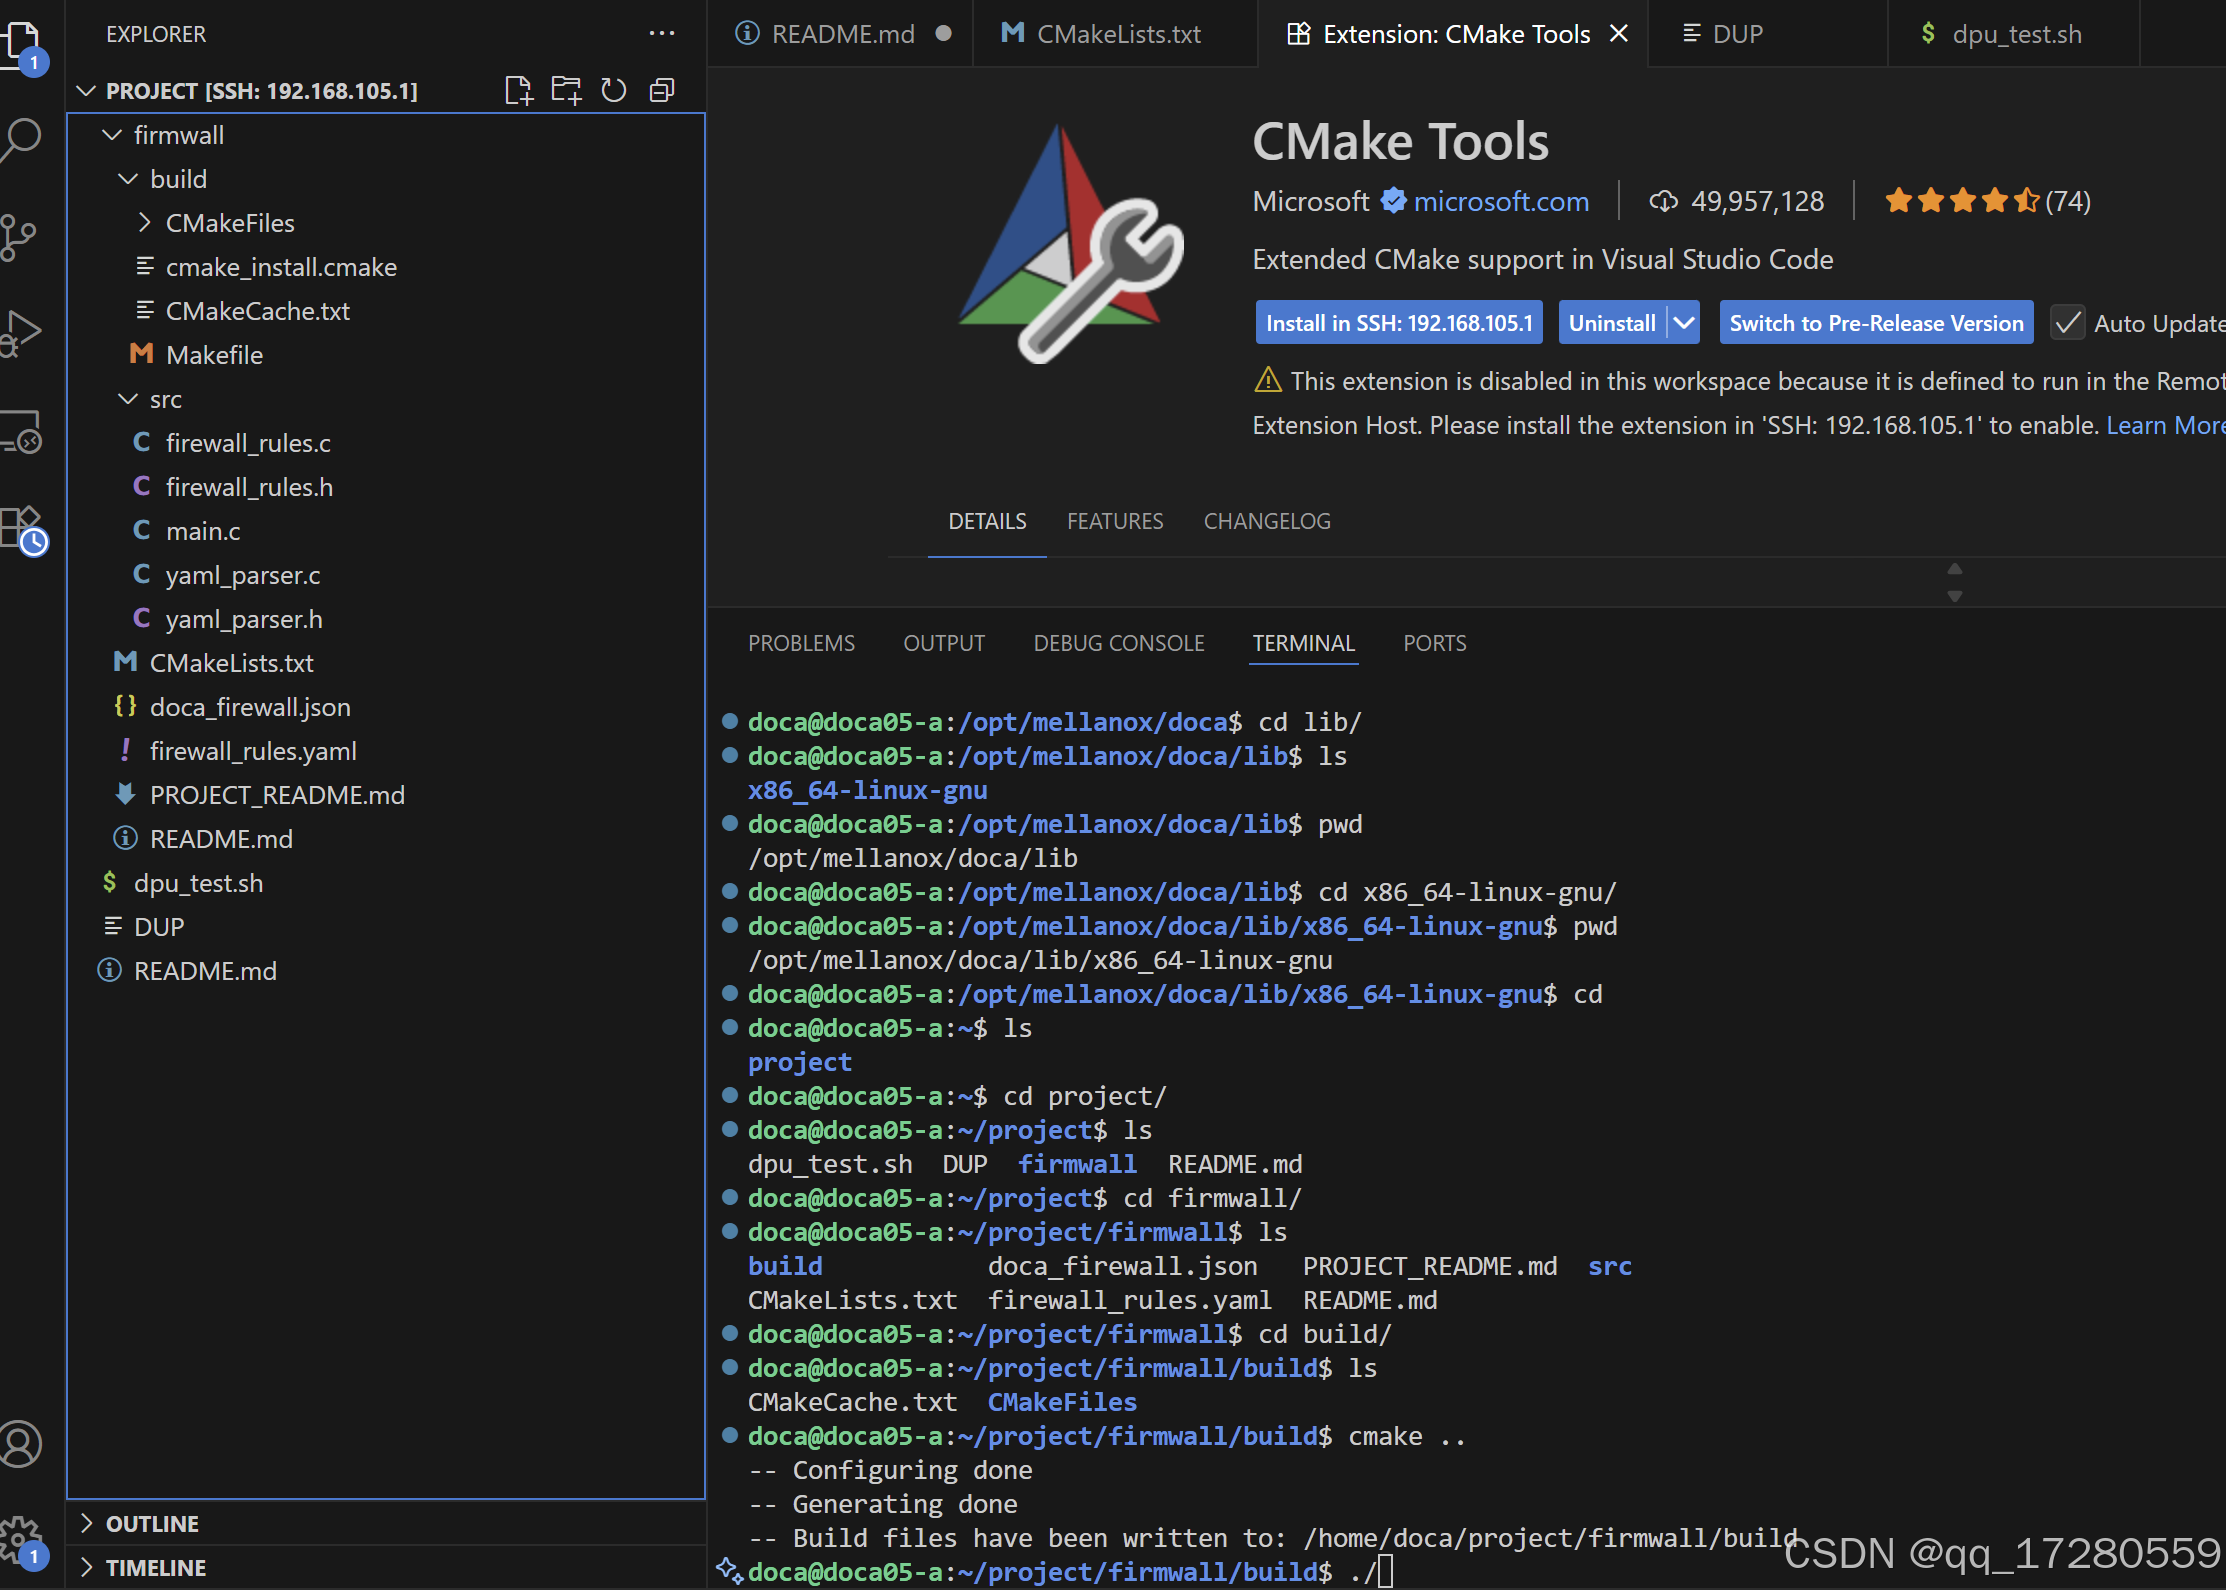Collapse the firmwall folder
This screenshot has width=2226, height=1590.
(113, 135)
